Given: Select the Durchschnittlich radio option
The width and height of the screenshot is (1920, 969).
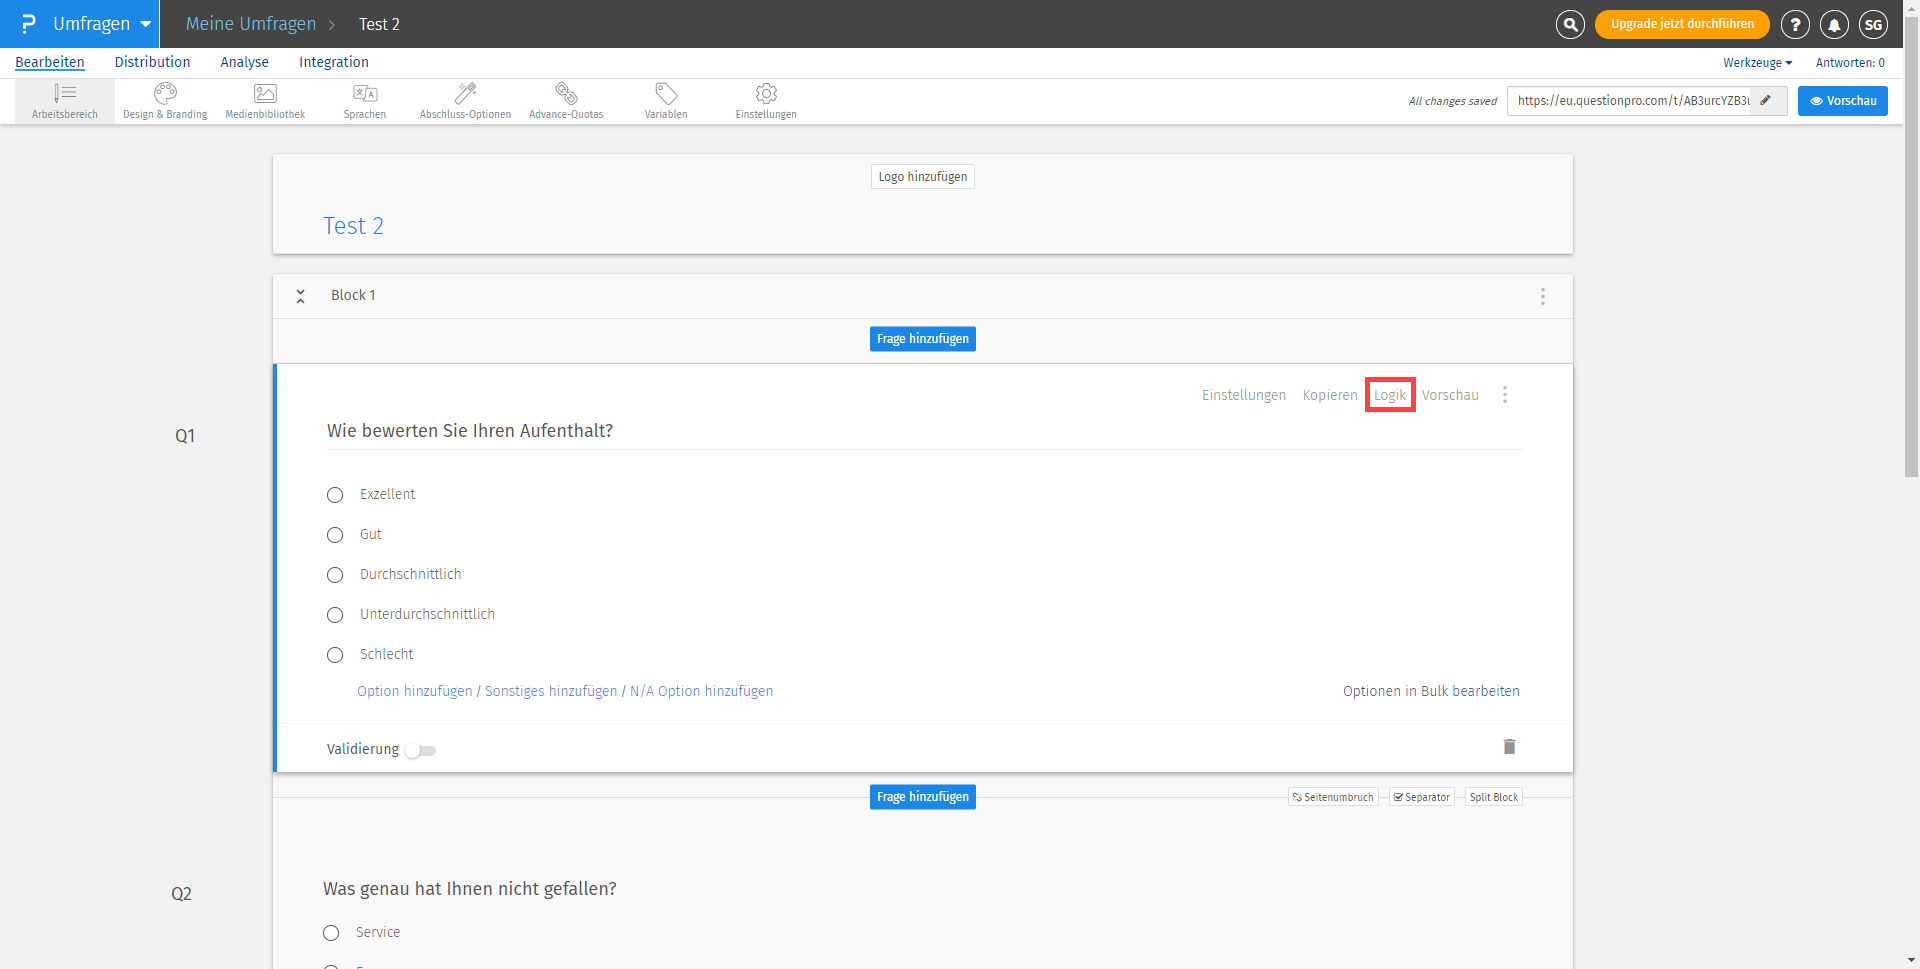Looking at the screenshot, I should click(335, 575).
